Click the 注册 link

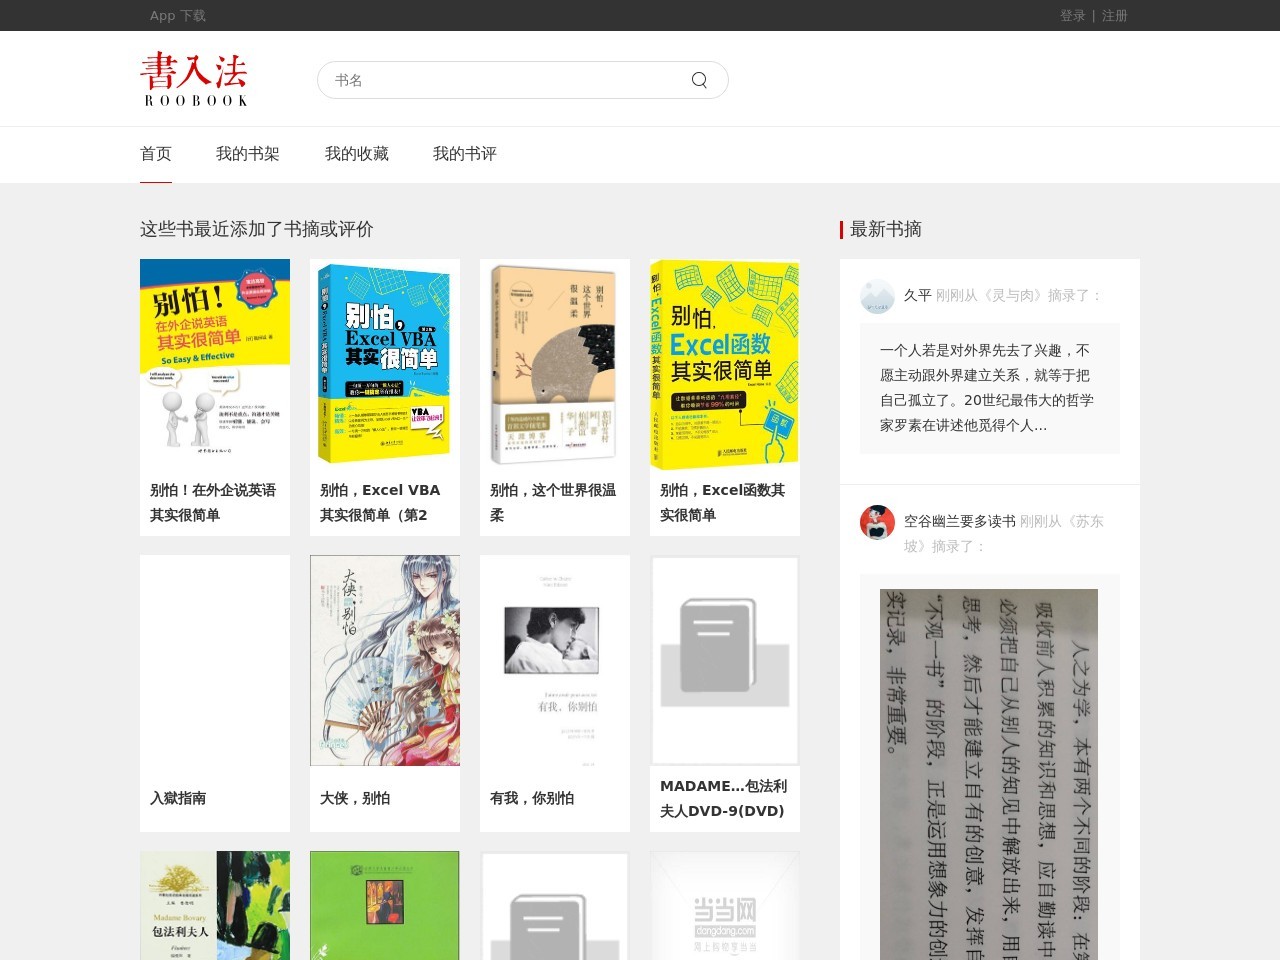coord(1115,15)
